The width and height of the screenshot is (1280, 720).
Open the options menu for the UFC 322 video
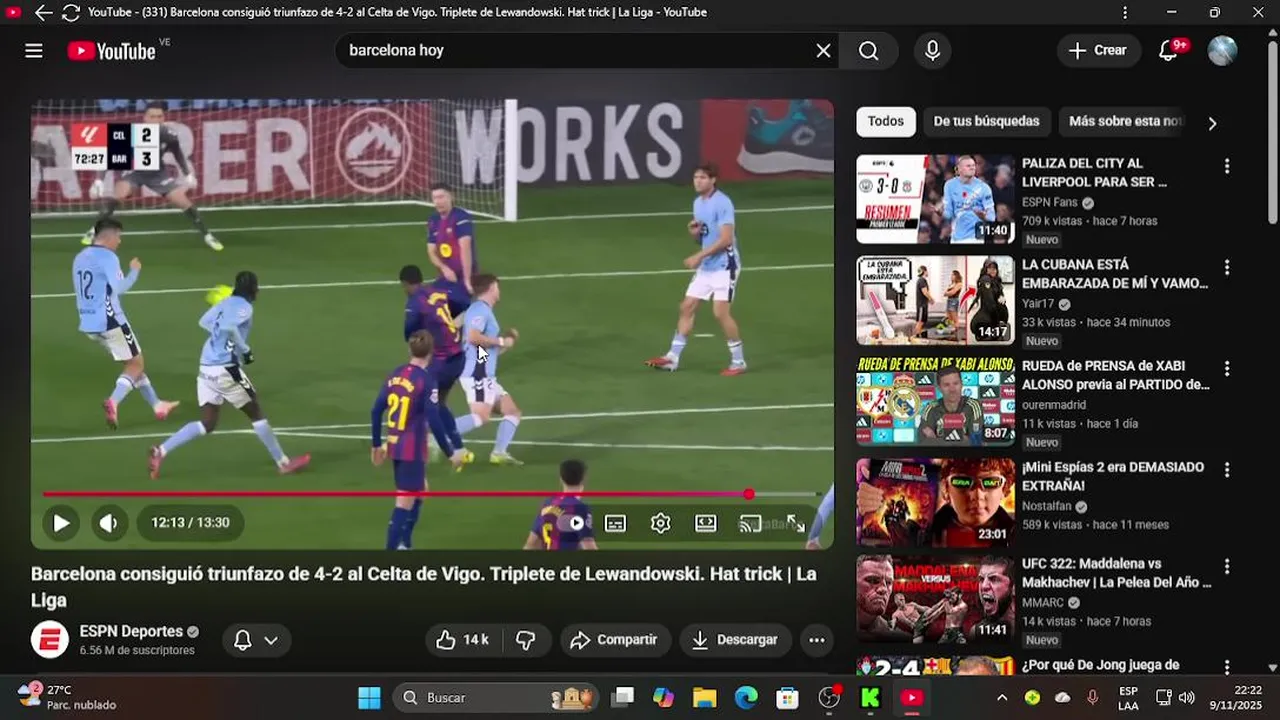1227,566
